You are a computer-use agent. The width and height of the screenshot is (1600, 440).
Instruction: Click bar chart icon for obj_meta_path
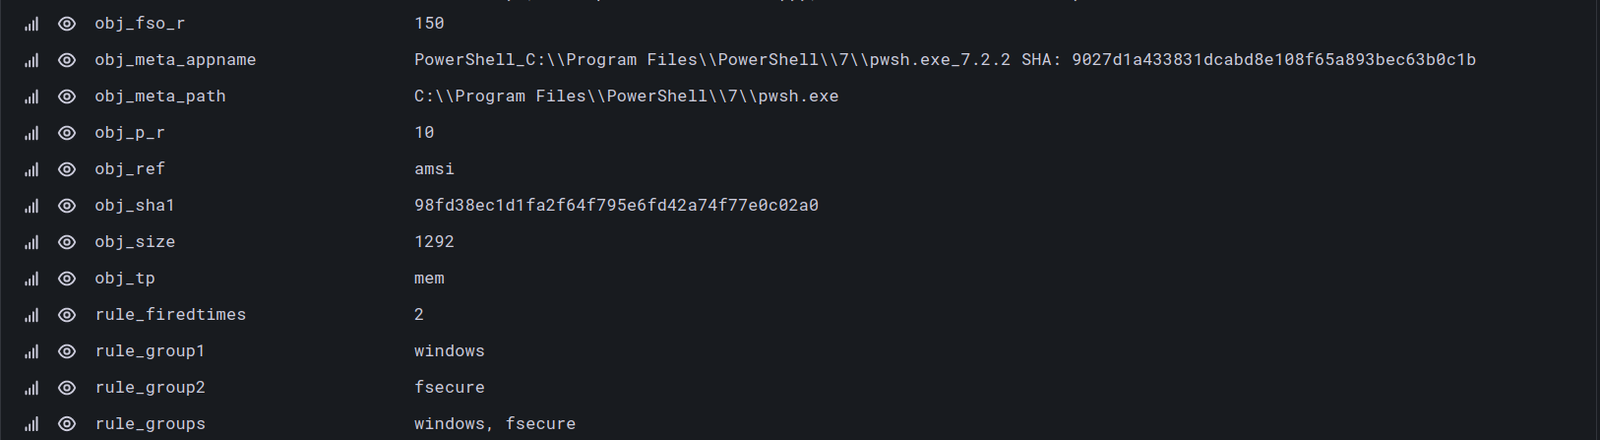coord(32,97)
